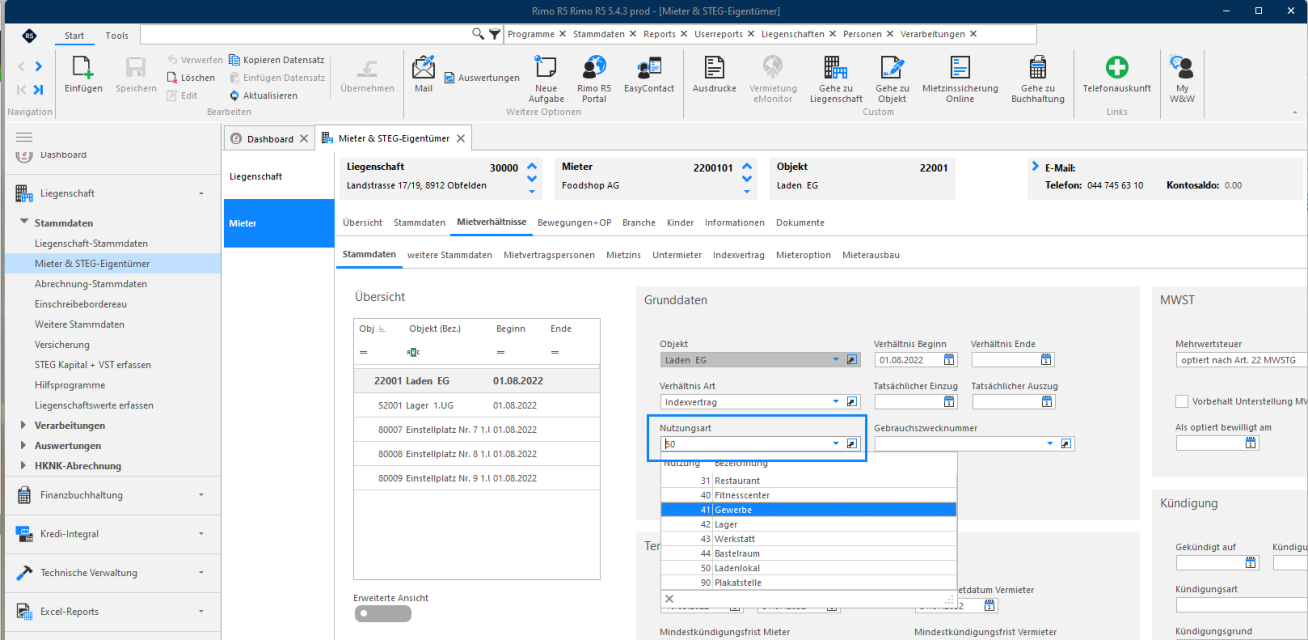Click the Löschen icon in Bearbeiten group
The width and height of the screenshot is (1308, 640).
pyautogui.click(x=191, y=78)
